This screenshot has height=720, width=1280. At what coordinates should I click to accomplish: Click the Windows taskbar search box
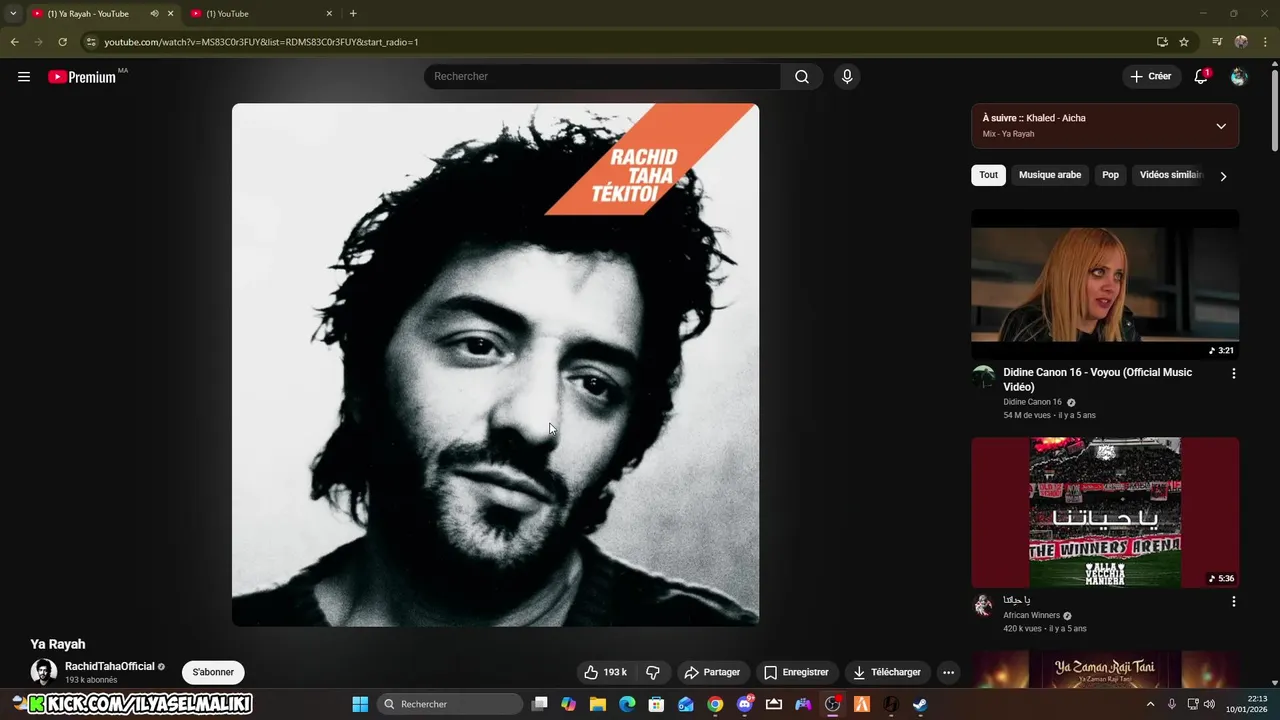click(x=450, y=704)
